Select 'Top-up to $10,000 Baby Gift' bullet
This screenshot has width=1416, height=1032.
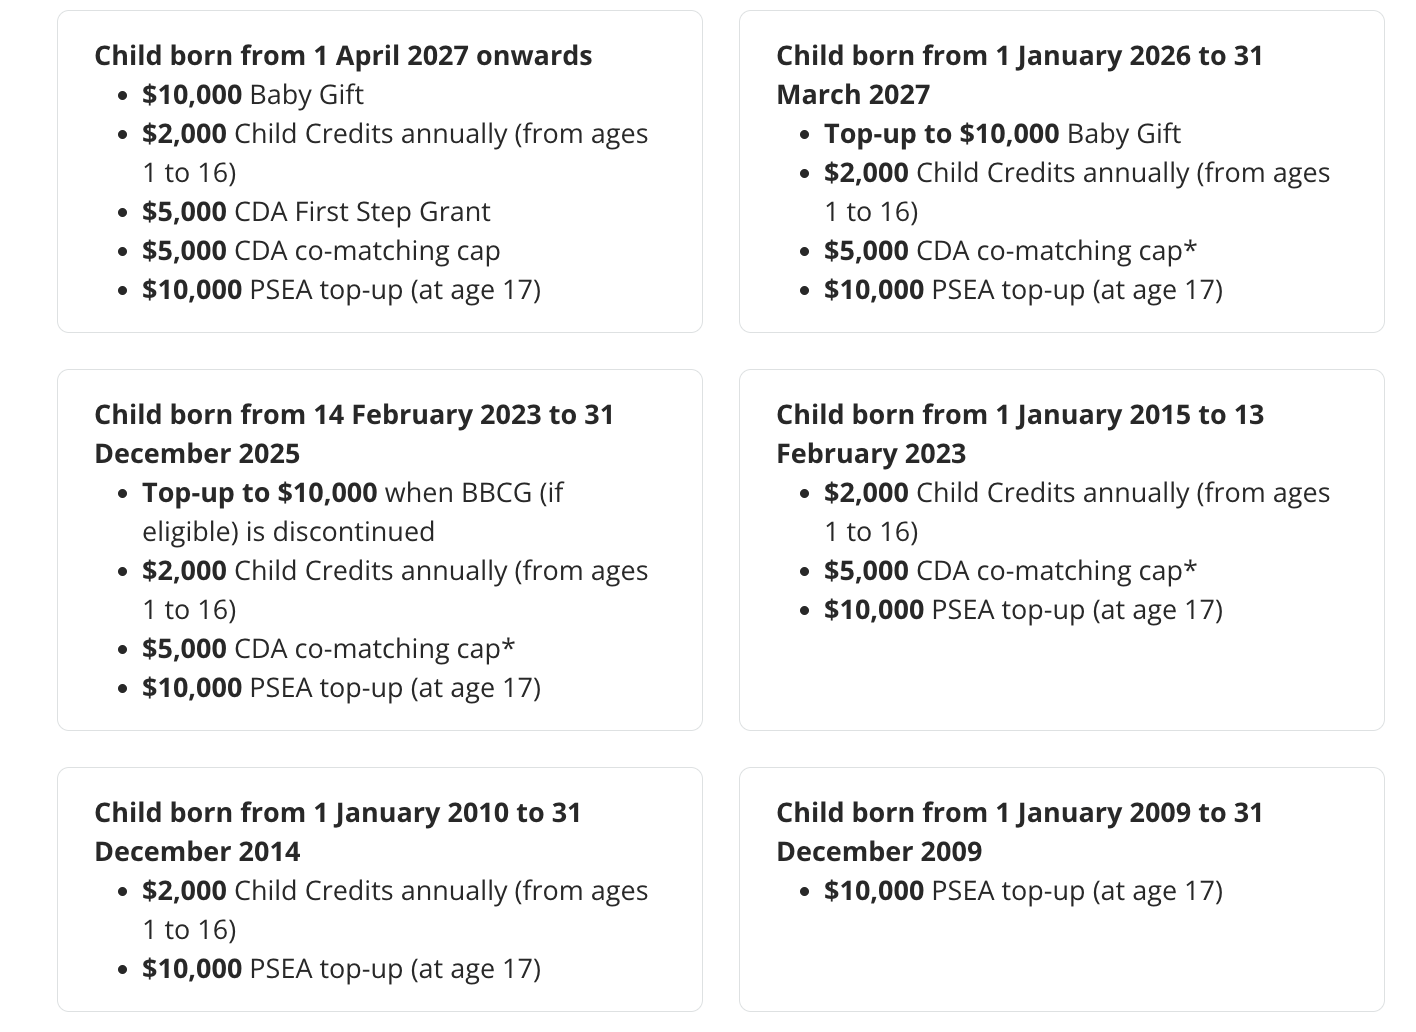1002,133
